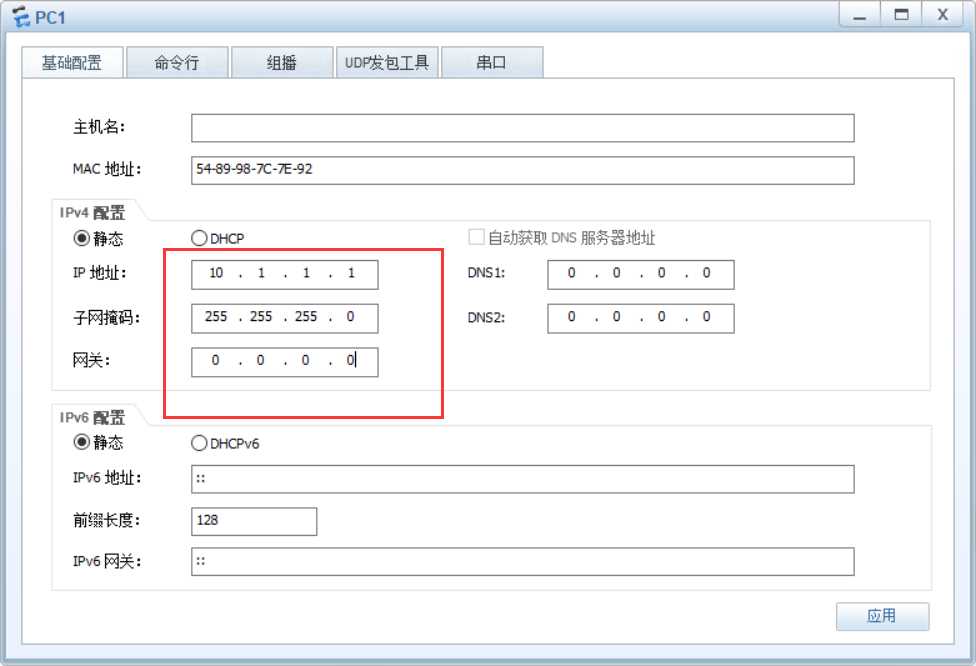Switch to the 基础配置 tab
976x666 pixels.
pyautogui.click(x=72, y=63)
